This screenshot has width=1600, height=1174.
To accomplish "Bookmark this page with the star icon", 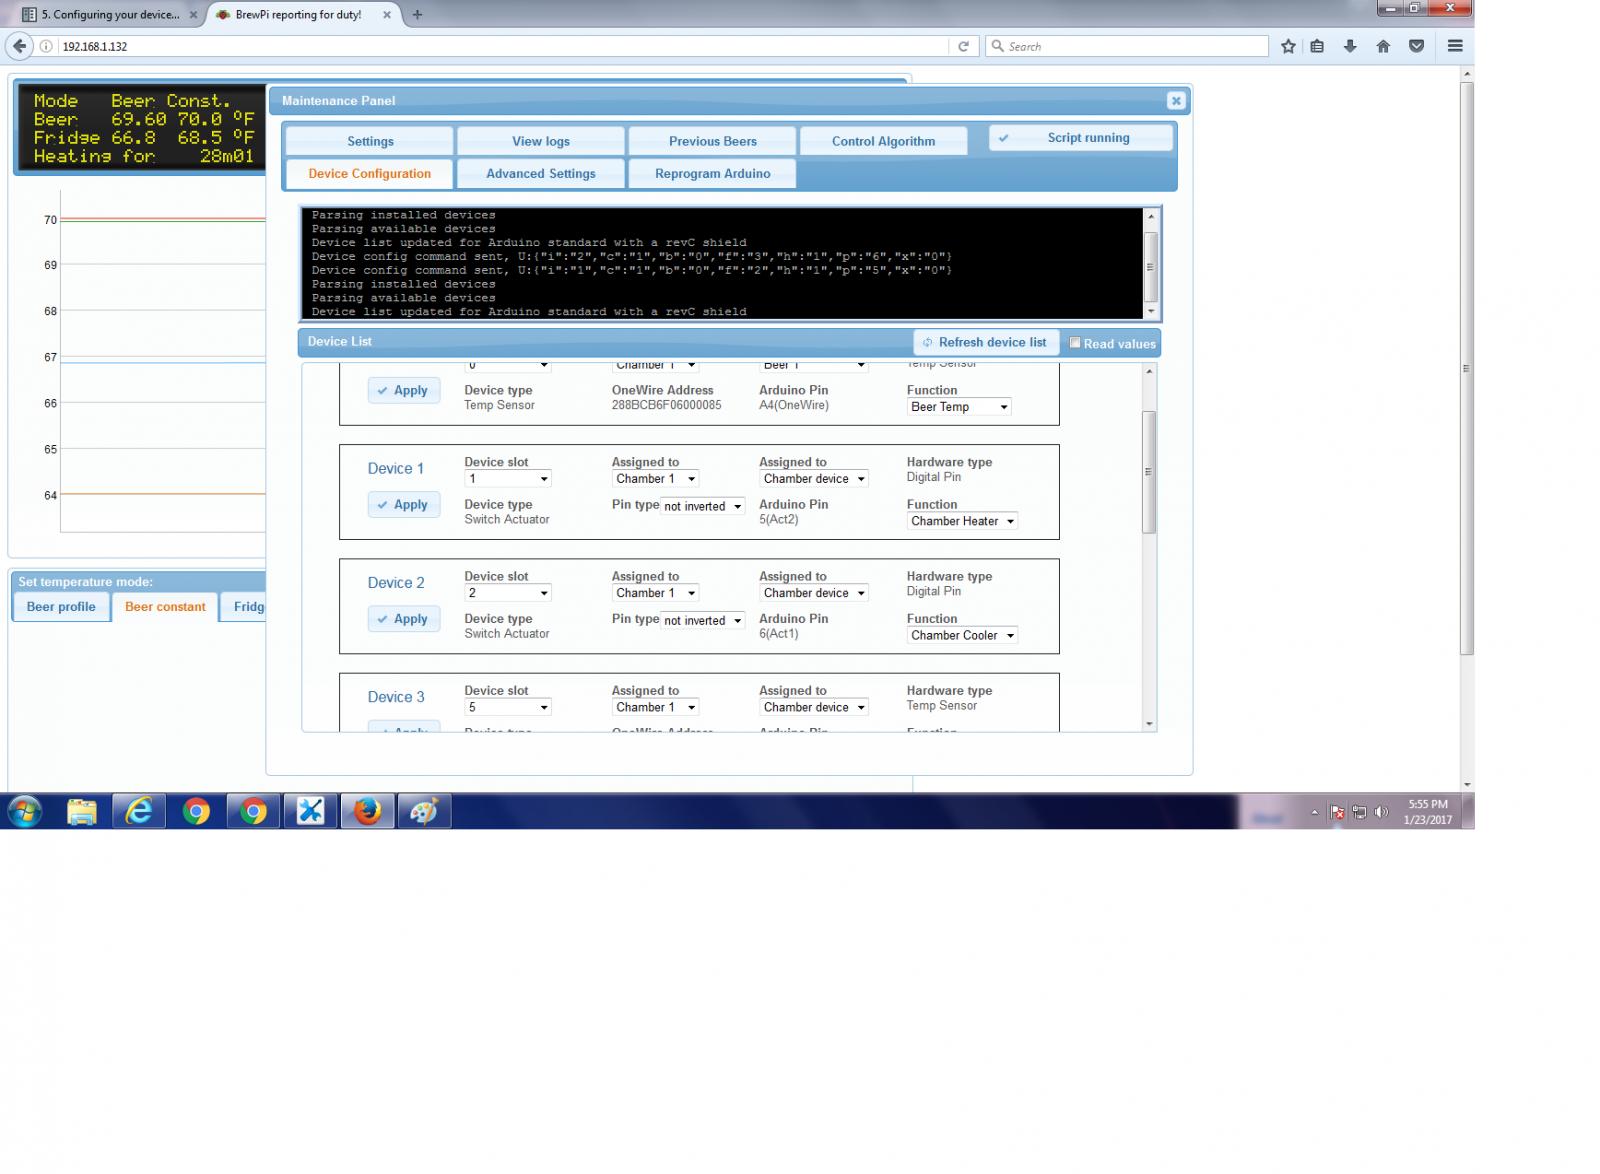I will point(1288,46).
